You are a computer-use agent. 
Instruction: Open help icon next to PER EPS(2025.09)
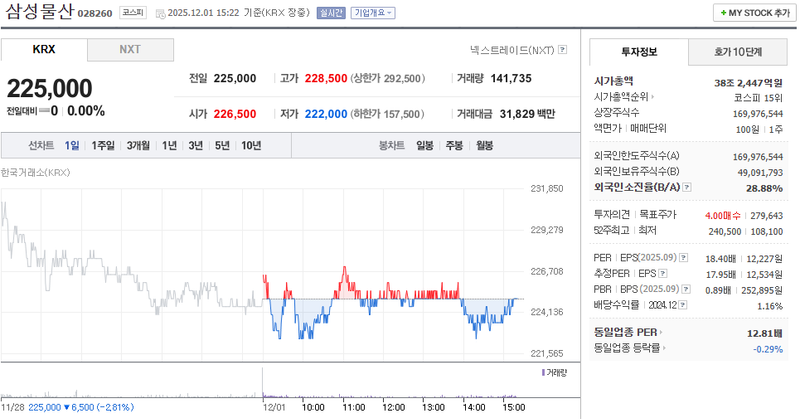[x=683, y=258]
